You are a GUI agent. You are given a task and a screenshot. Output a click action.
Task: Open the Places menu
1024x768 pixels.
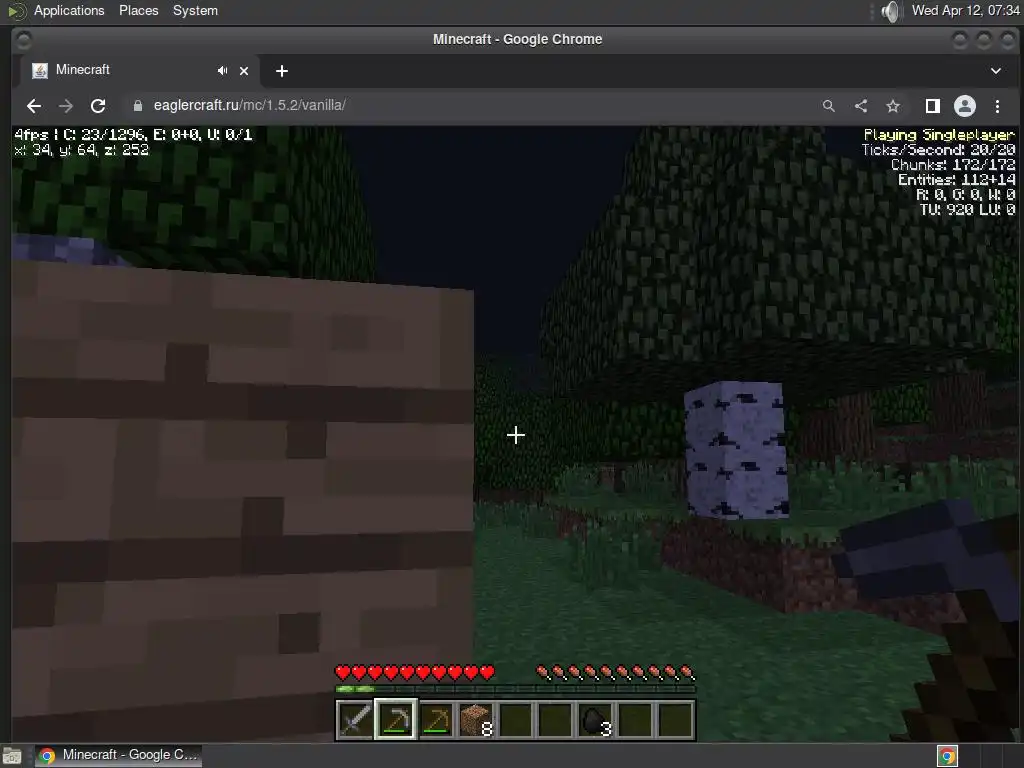(138, 10)
